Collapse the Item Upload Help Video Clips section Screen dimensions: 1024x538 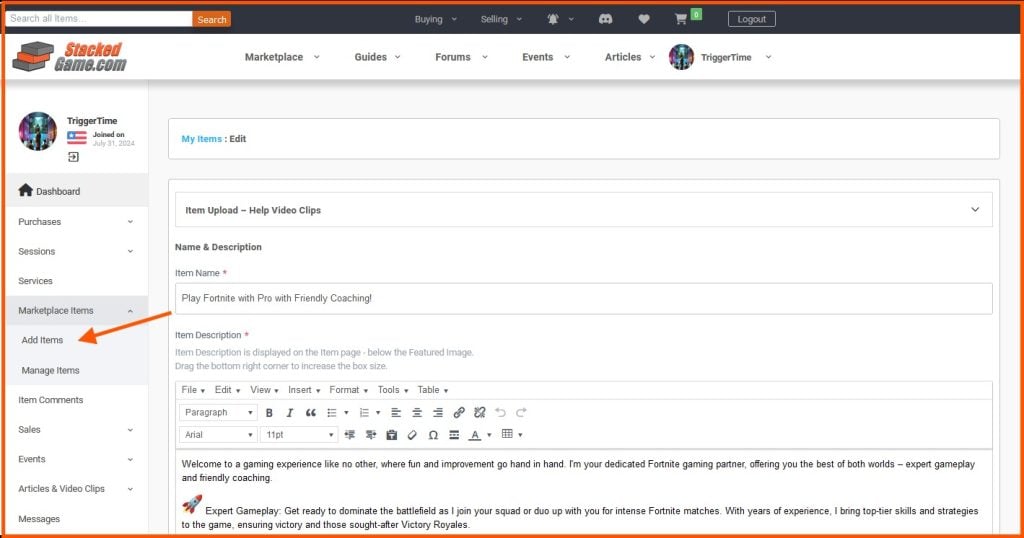975,210
